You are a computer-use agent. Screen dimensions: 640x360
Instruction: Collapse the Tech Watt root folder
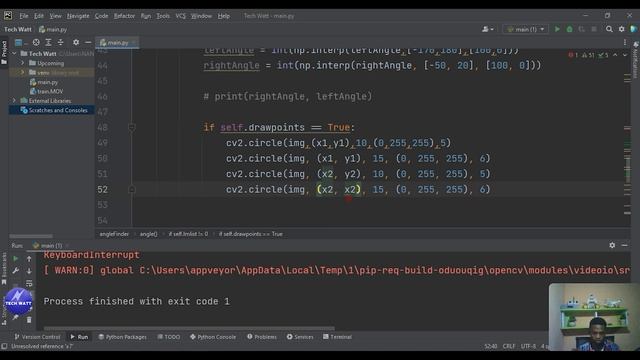[x=14, y=53]
